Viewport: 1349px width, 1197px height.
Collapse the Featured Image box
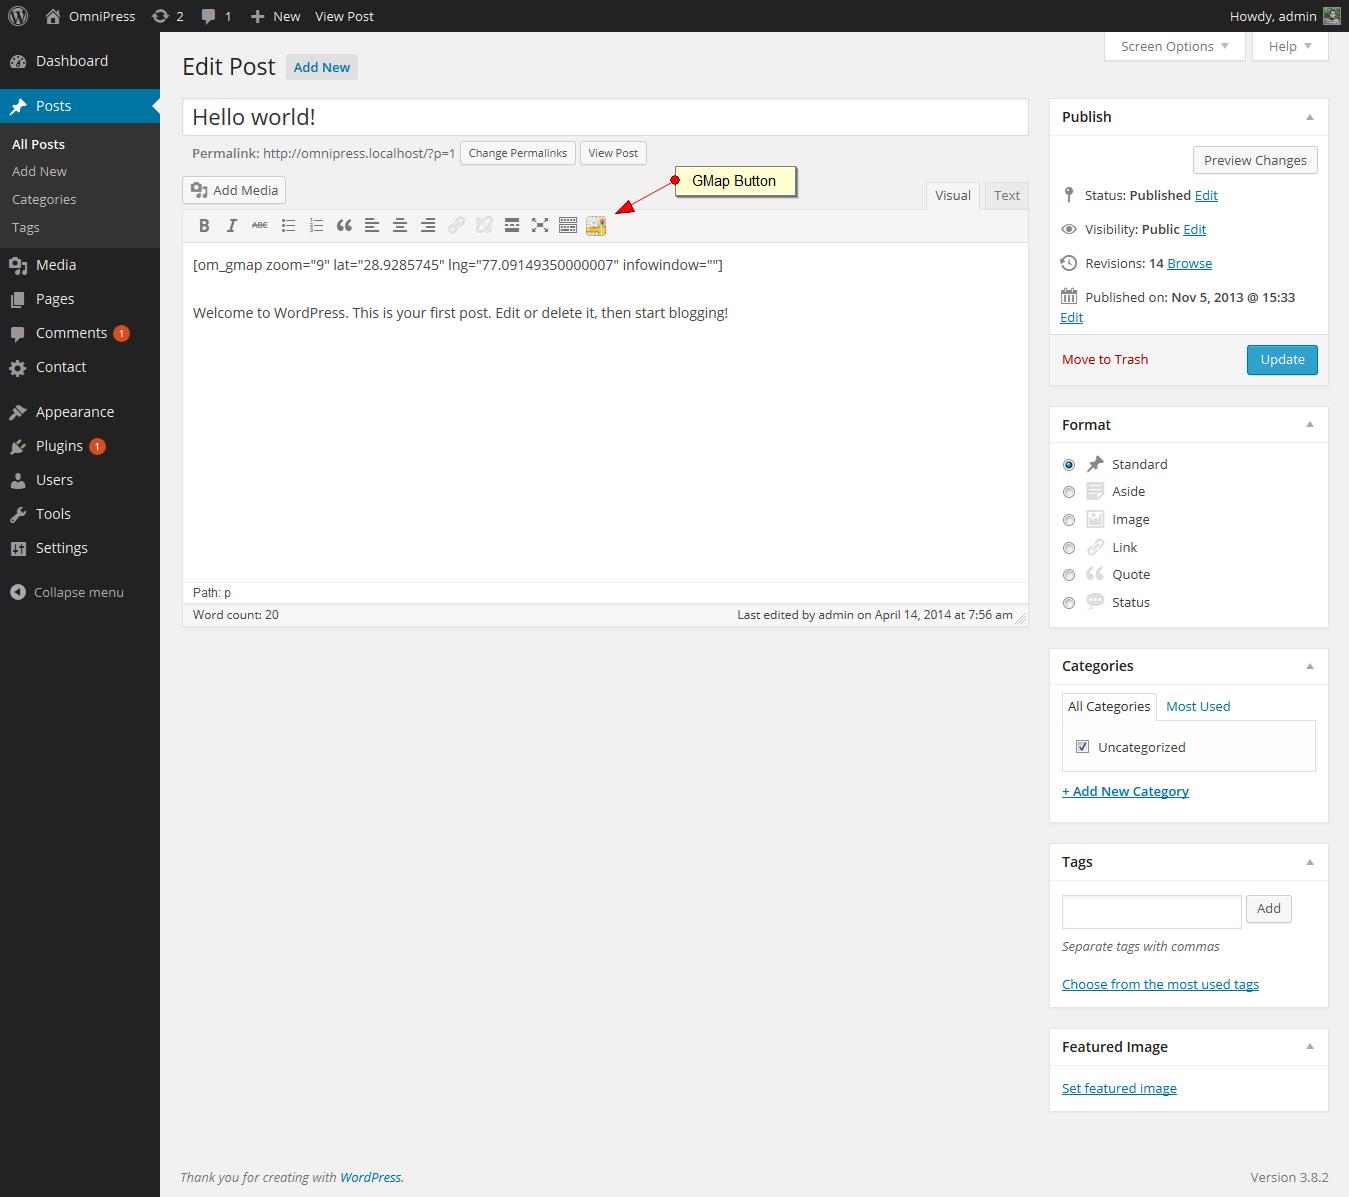(1310, 1047)
